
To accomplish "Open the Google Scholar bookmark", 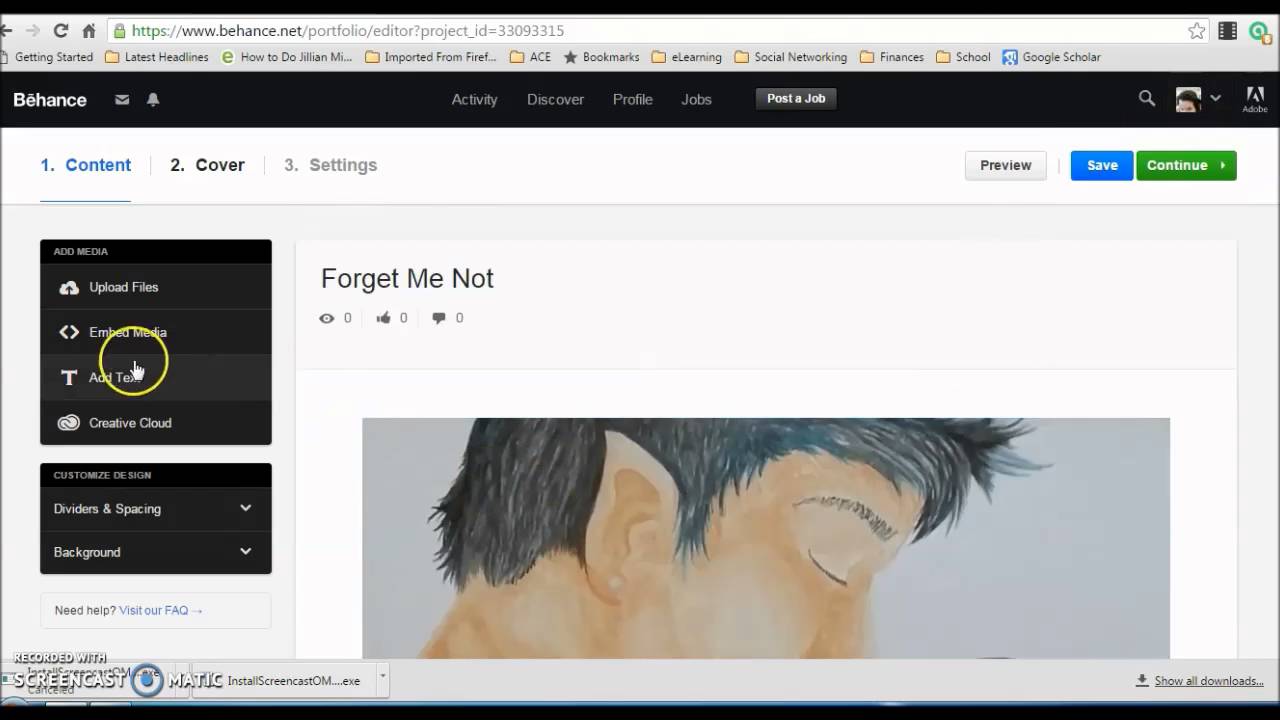I will [1051, 57].
